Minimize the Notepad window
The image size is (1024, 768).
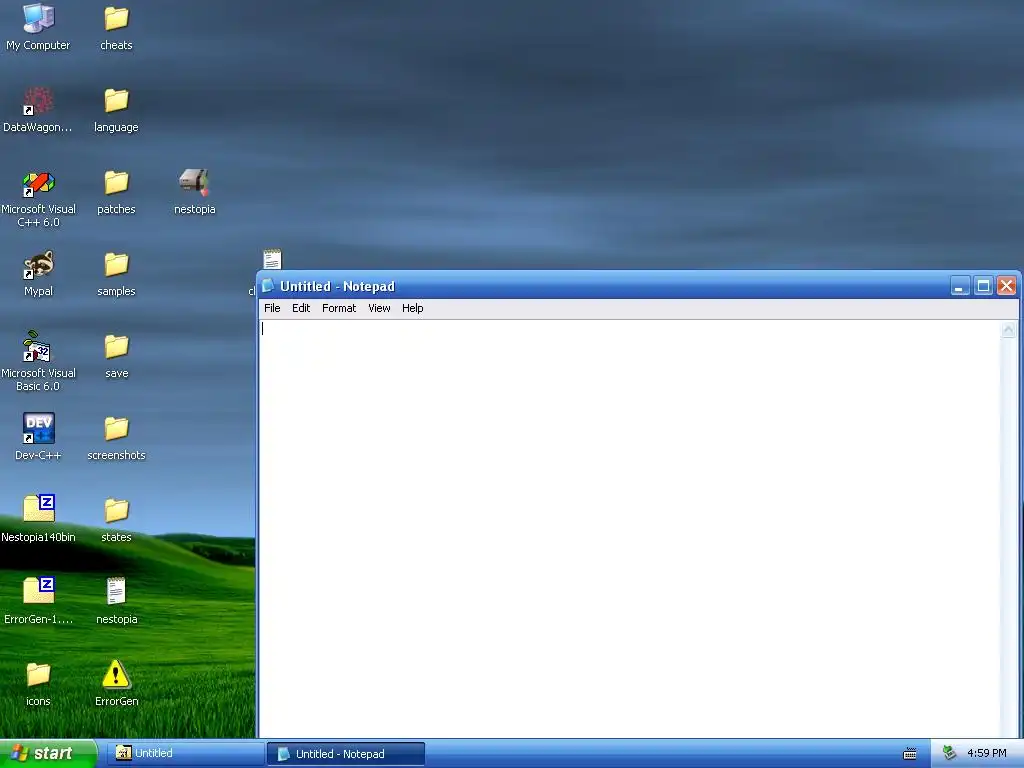pos(960,286)
